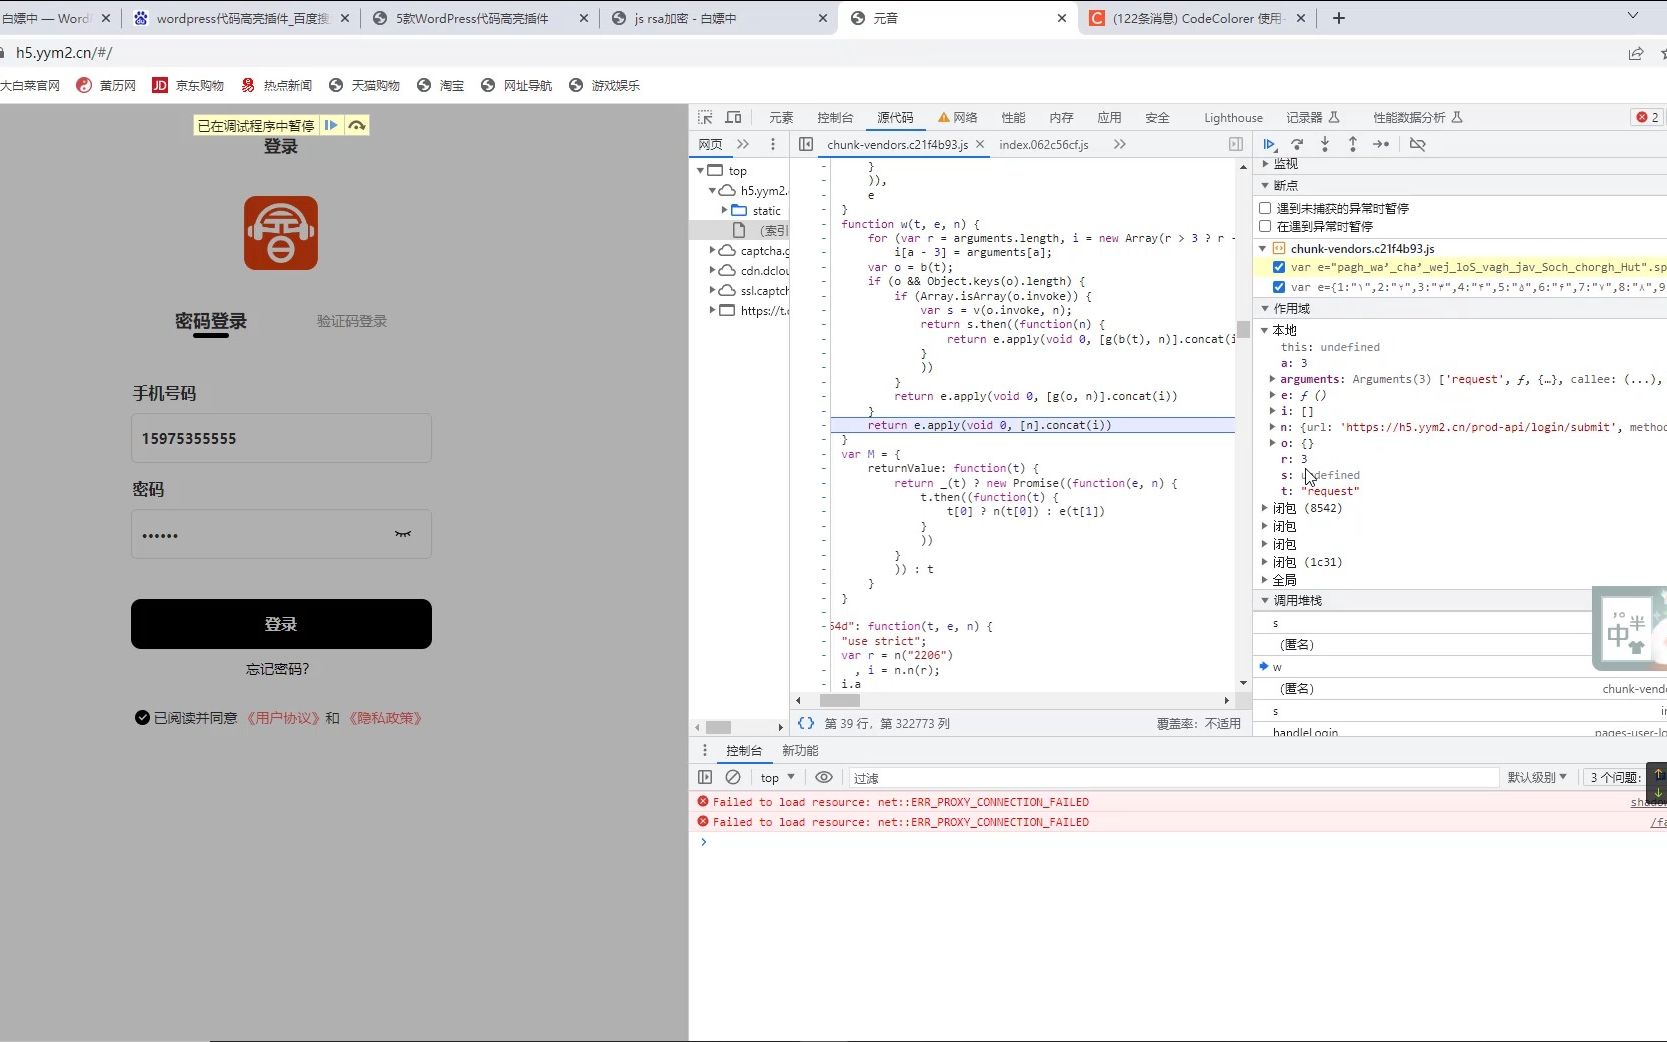Click the black 登录 button
Image resolution: width=1667 pixels, height=1042 pixels.
pos(281,624)
